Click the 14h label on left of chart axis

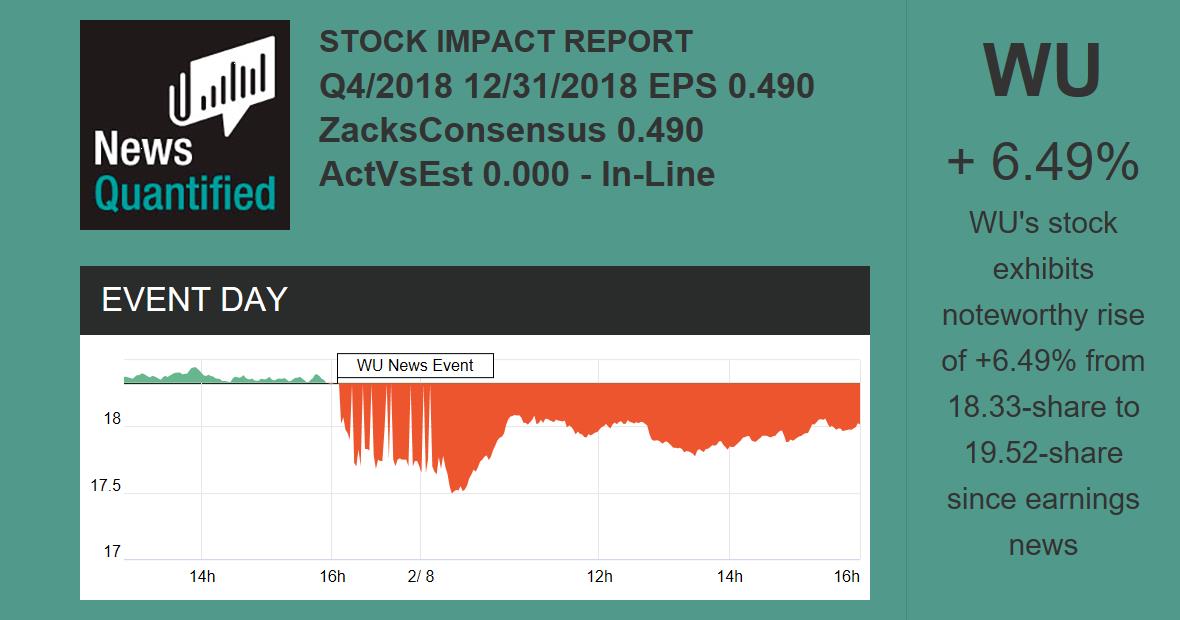point(202,576)
